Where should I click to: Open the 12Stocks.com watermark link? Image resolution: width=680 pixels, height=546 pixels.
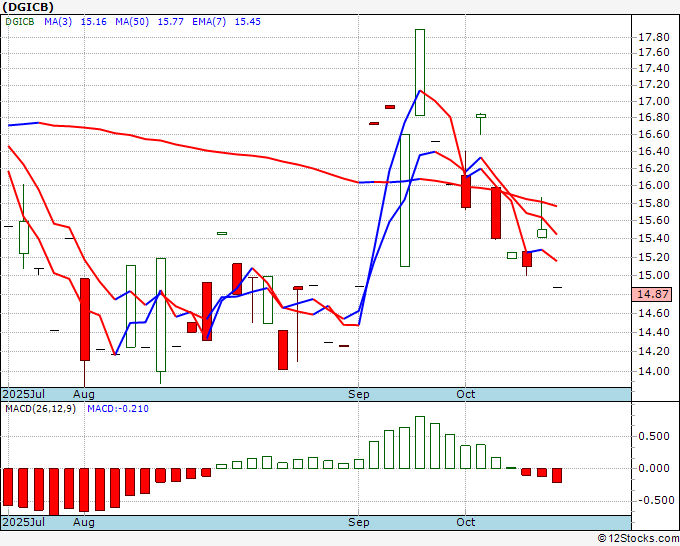click(x=637, y=538)
